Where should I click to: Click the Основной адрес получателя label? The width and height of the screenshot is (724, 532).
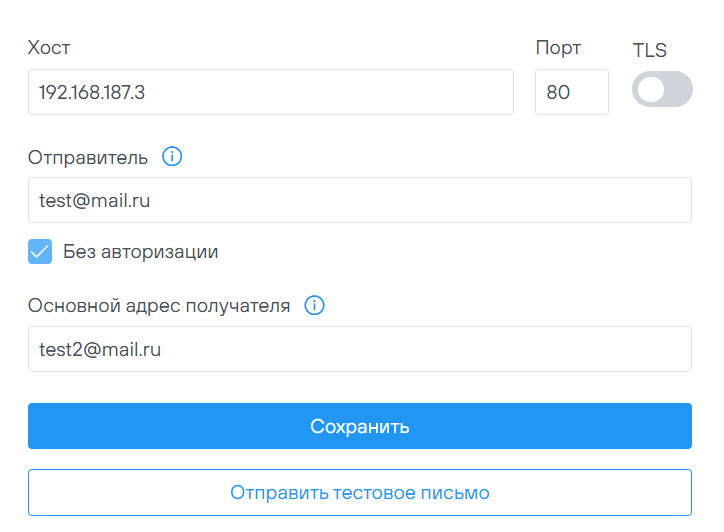pyautogui.click(x=159, y=306)
